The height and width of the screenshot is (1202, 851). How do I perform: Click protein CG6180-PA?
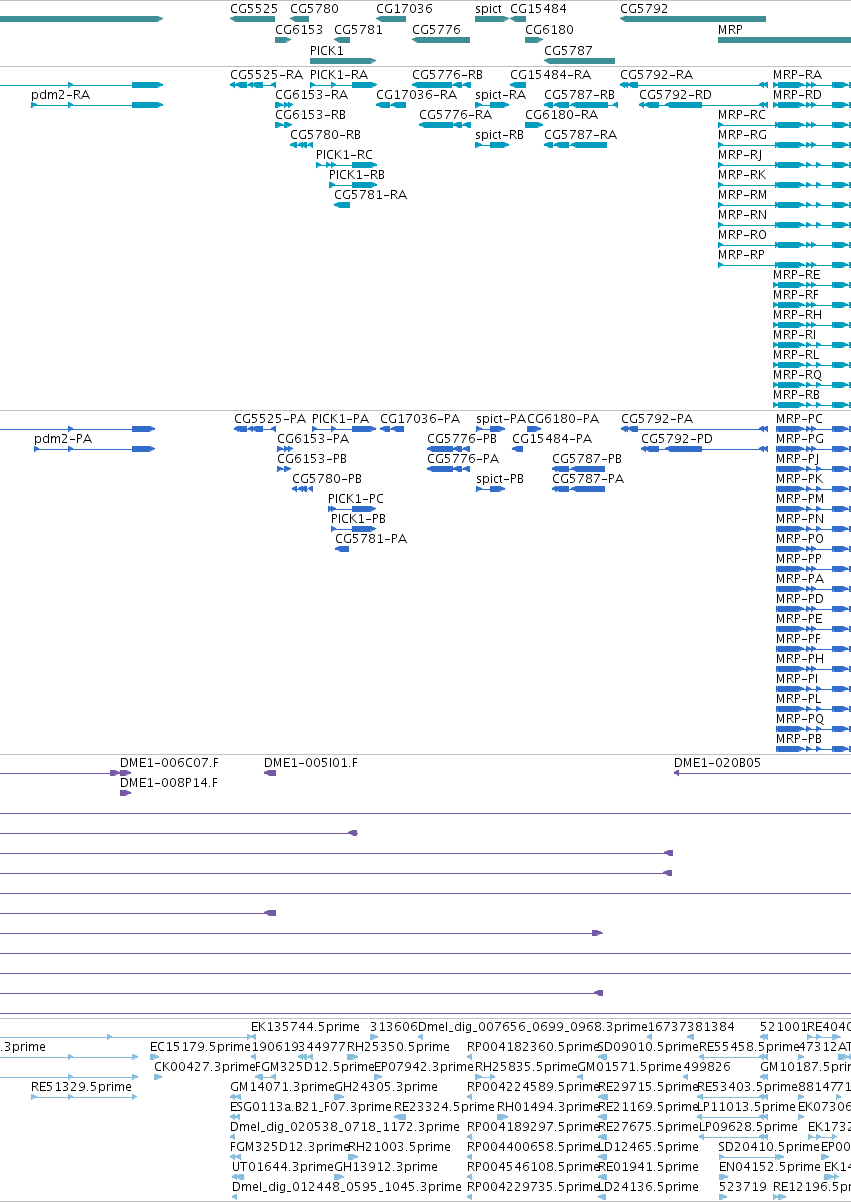click(x=563, y=419)
